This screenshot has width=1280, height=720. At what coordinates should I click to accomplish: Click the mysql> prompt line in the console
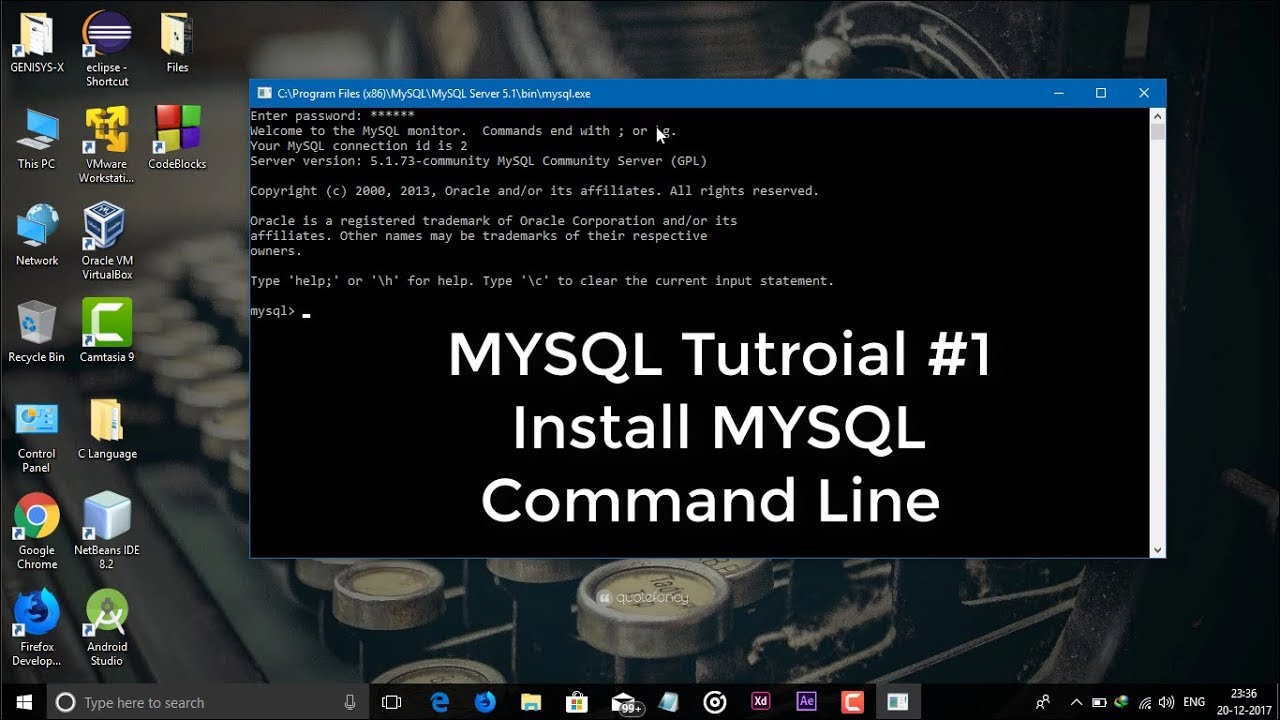(280, 311)
